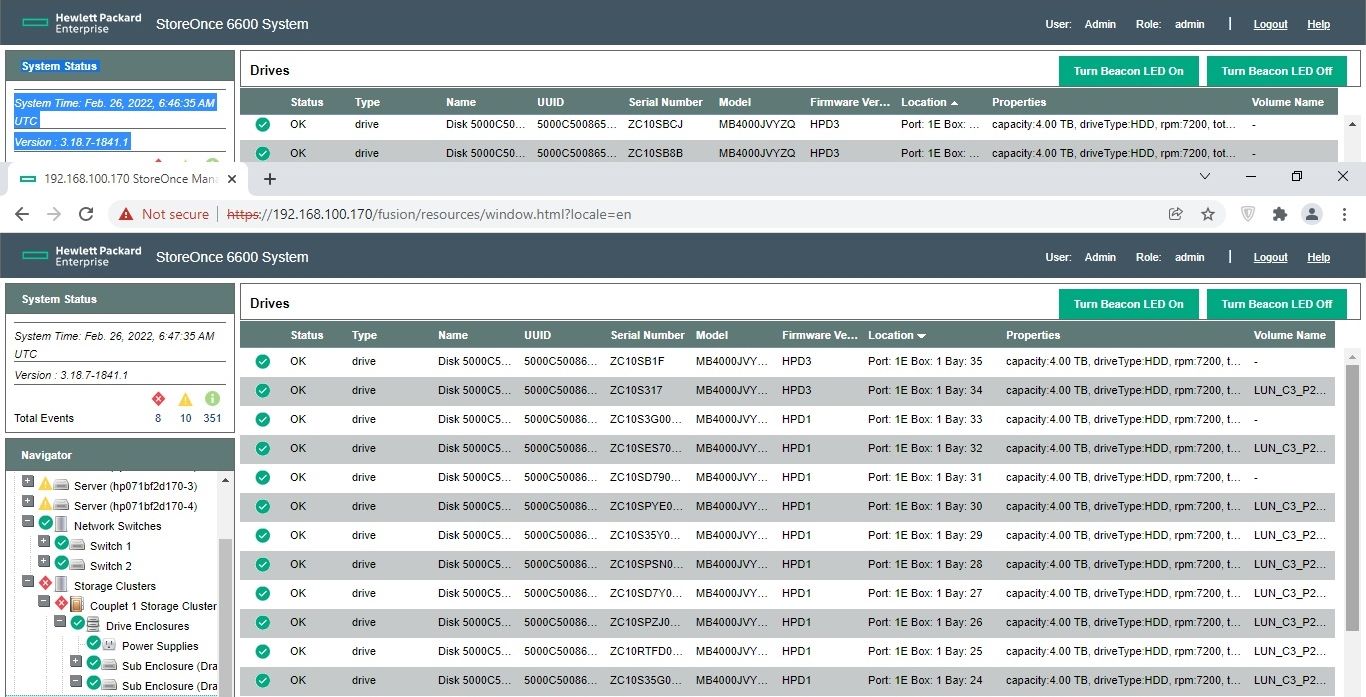This screenshot has width=1366, height=697.
Task: Click the green check icon on the Bay 31 row
Action: click(263, 478)
